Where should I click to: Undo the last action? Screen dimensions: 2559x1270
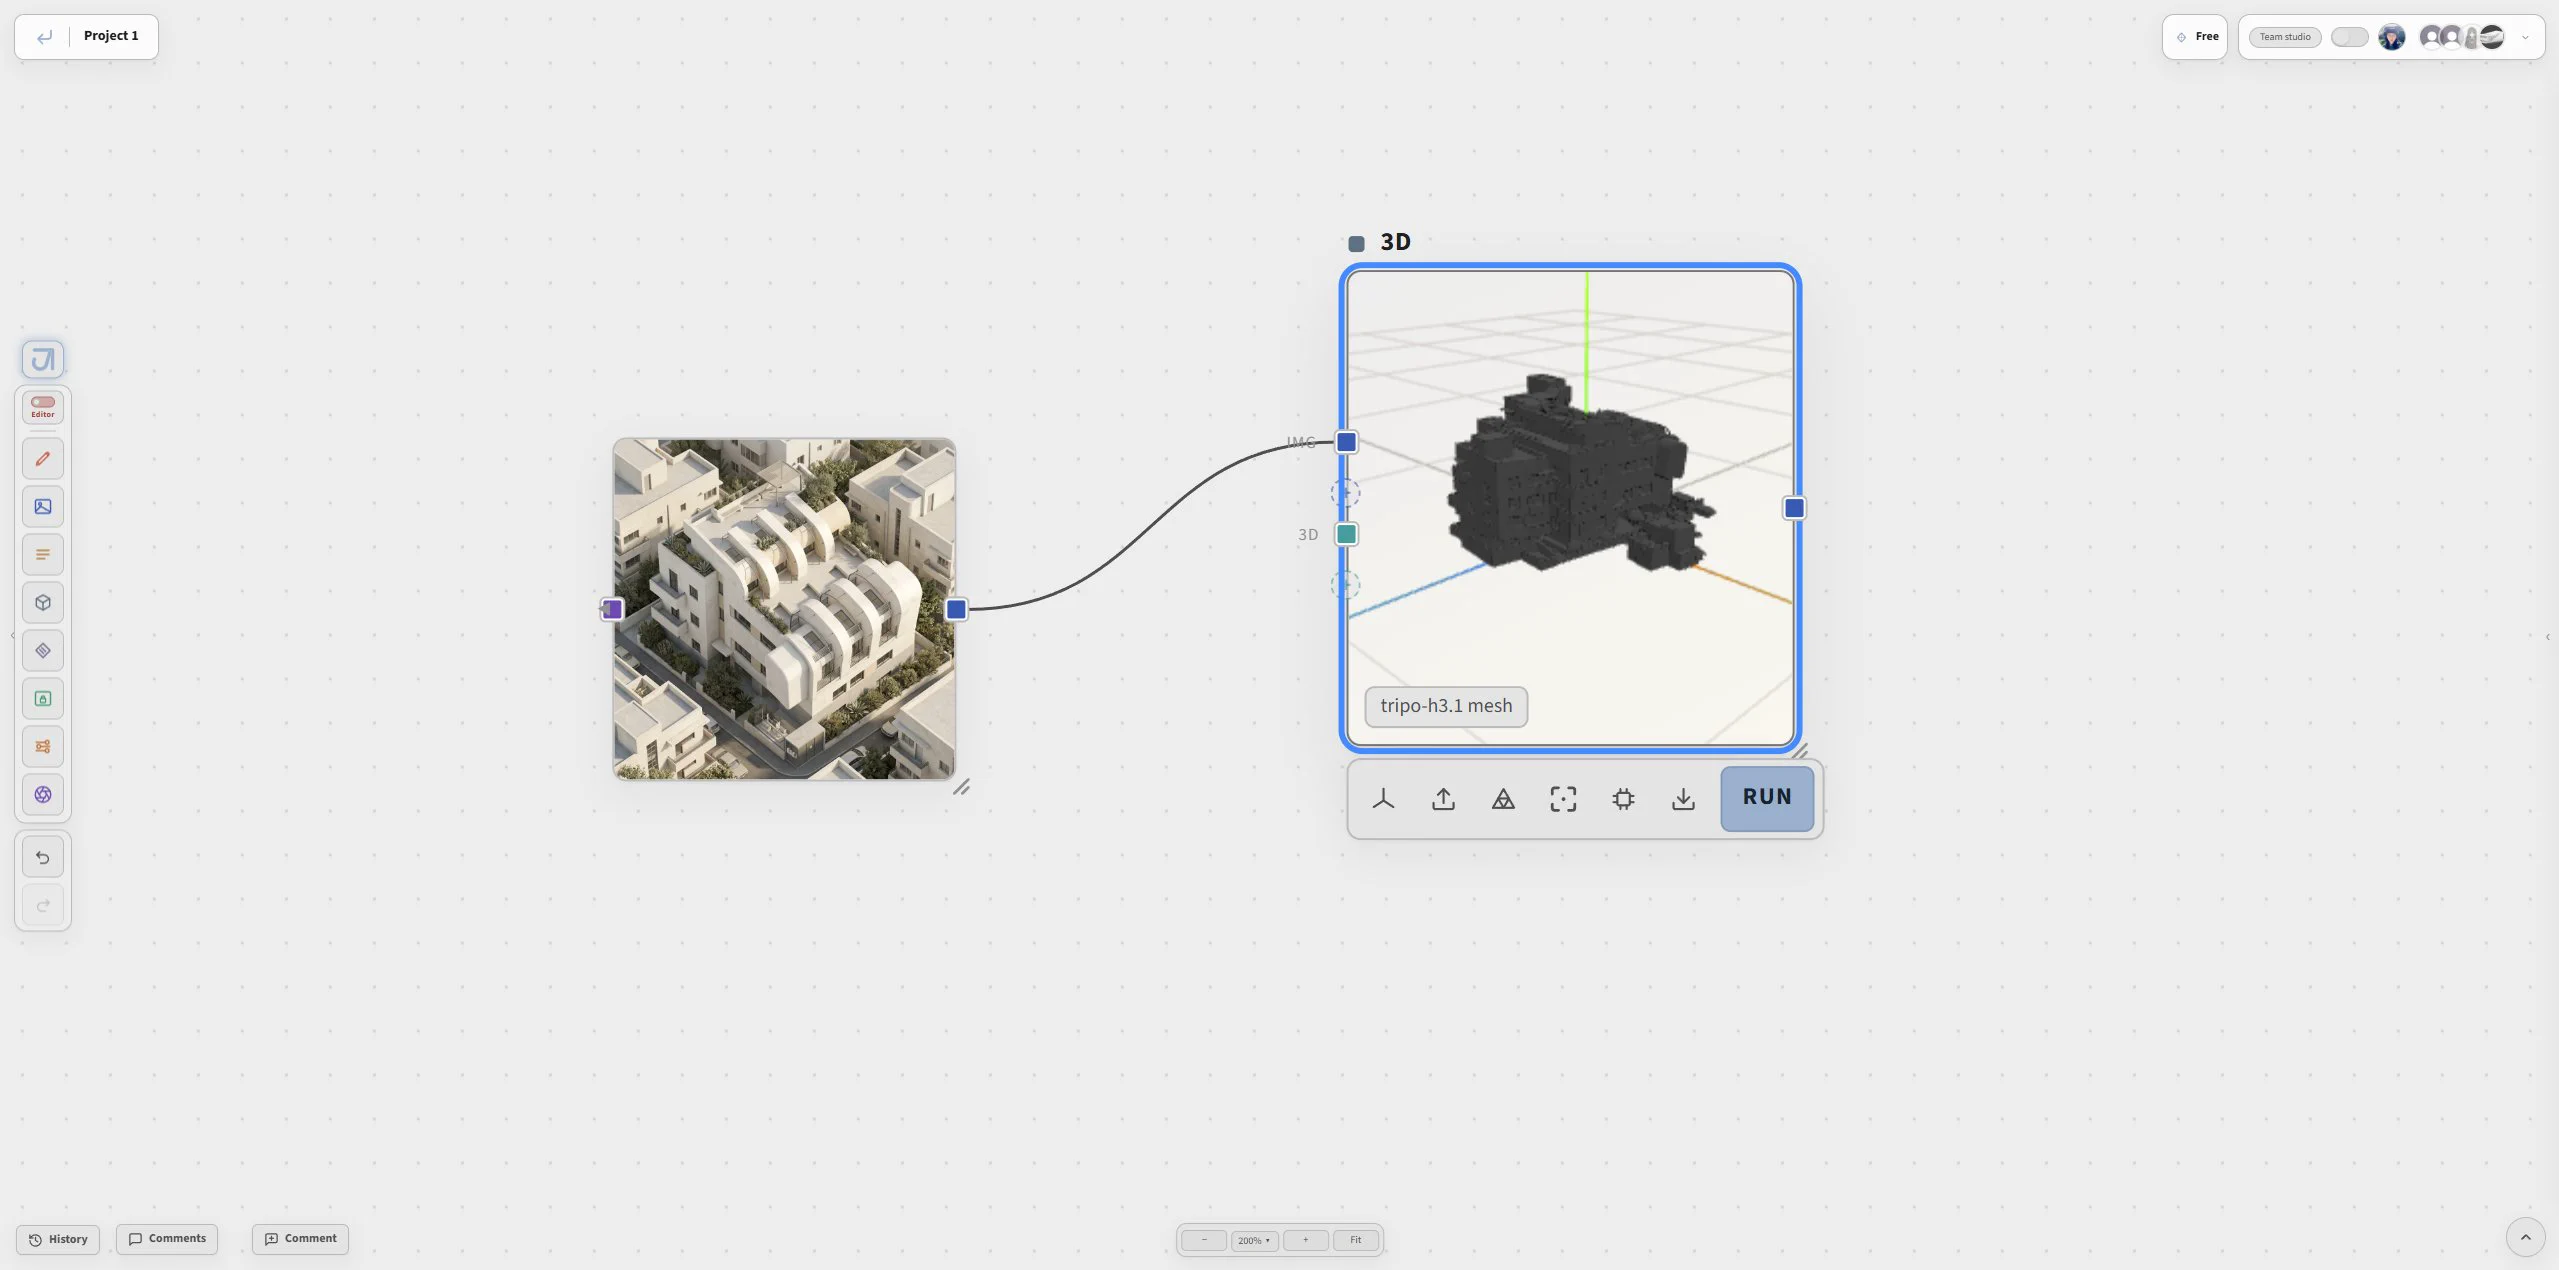click(x=43, y=858)
